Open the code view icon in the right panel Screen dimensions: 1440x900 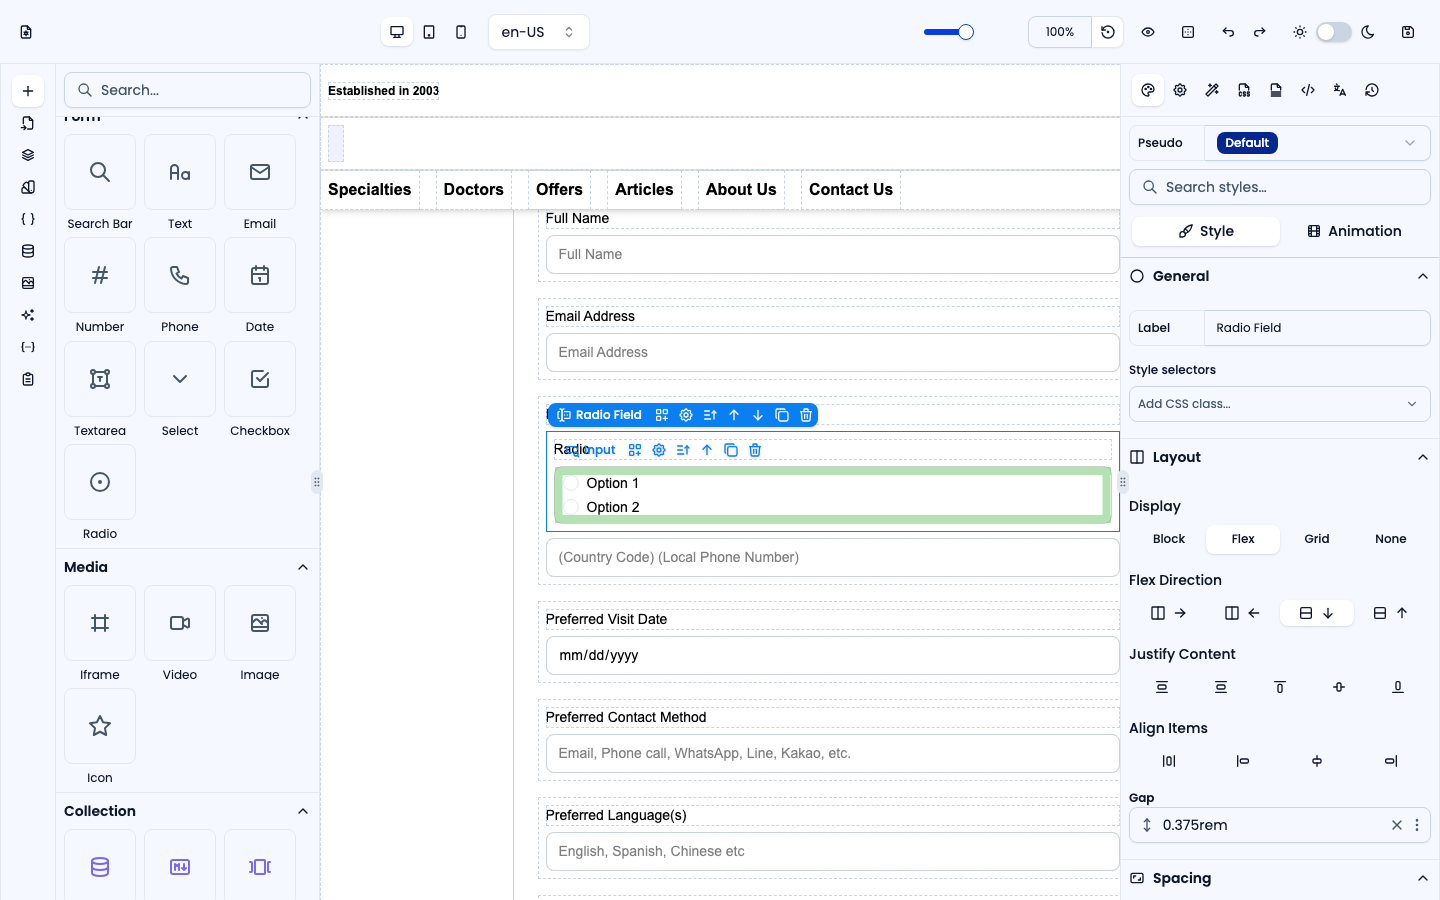tap(1308, 90)
